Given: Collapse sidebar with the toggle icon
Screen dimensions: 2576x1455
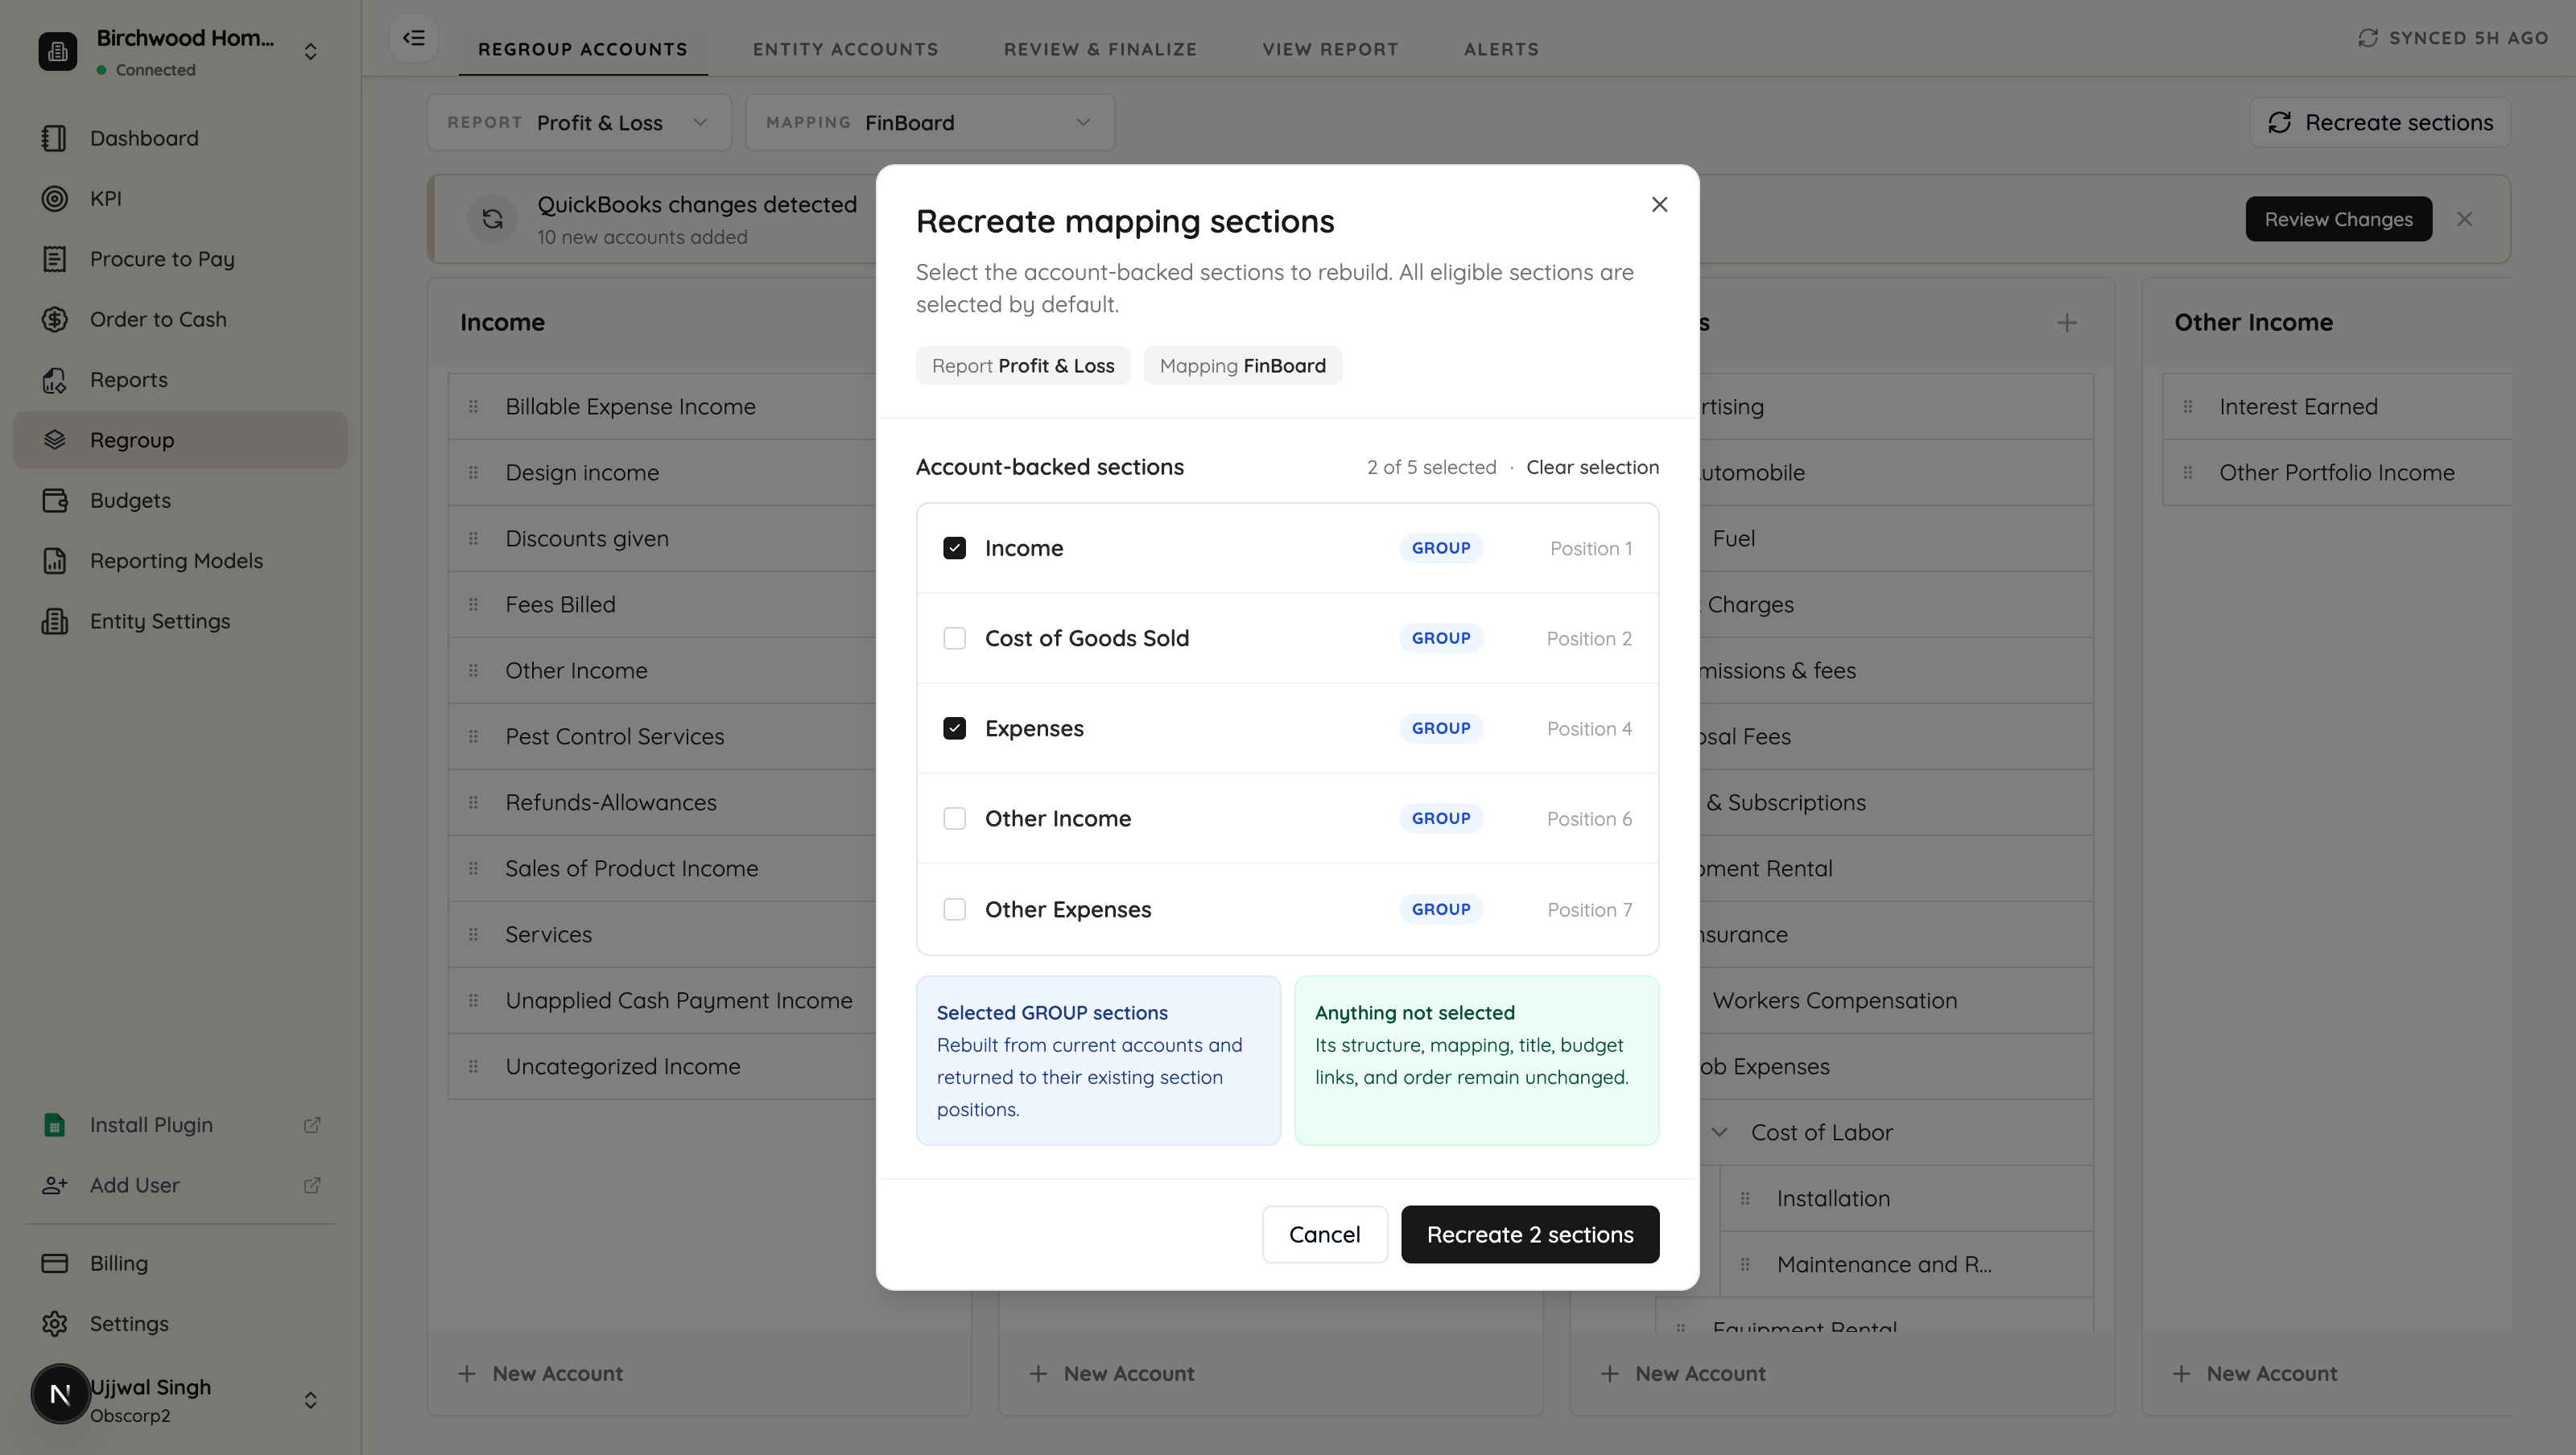Looking at the screenshot, I should (413, 38).
